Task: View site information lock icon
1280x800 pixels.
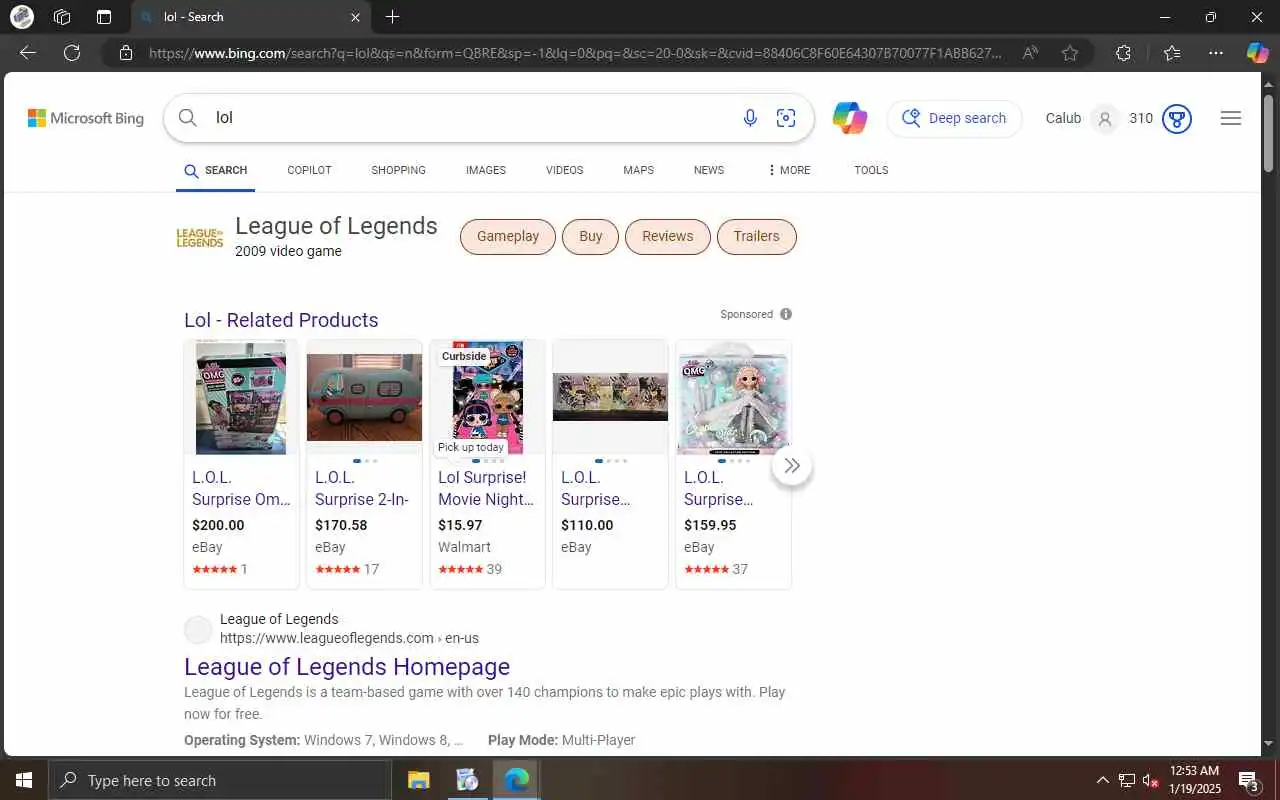Action: click(x=125, y=53)
